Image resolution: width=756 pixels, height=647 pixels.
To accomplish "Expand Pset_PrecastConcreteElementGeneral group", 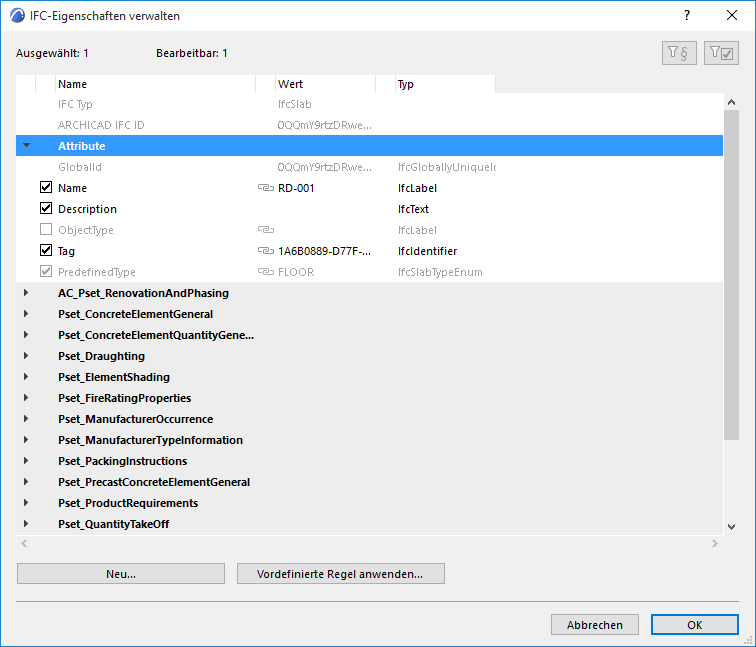I will tap(26, 482).
